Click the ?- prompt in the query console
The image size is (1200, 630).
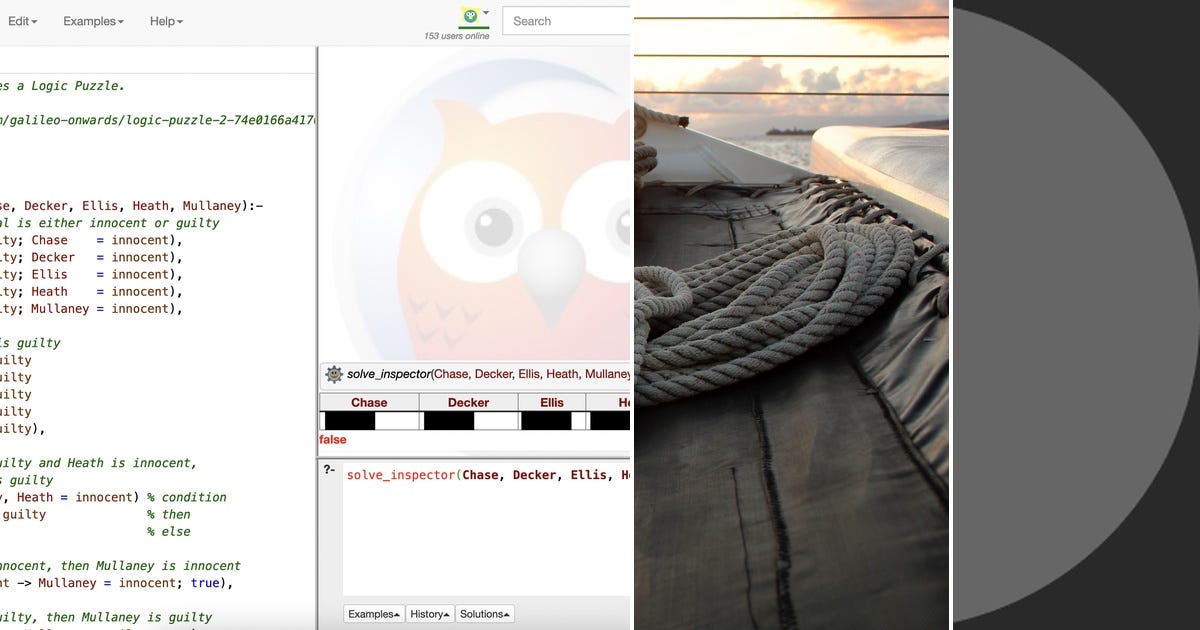click(330, 470)
